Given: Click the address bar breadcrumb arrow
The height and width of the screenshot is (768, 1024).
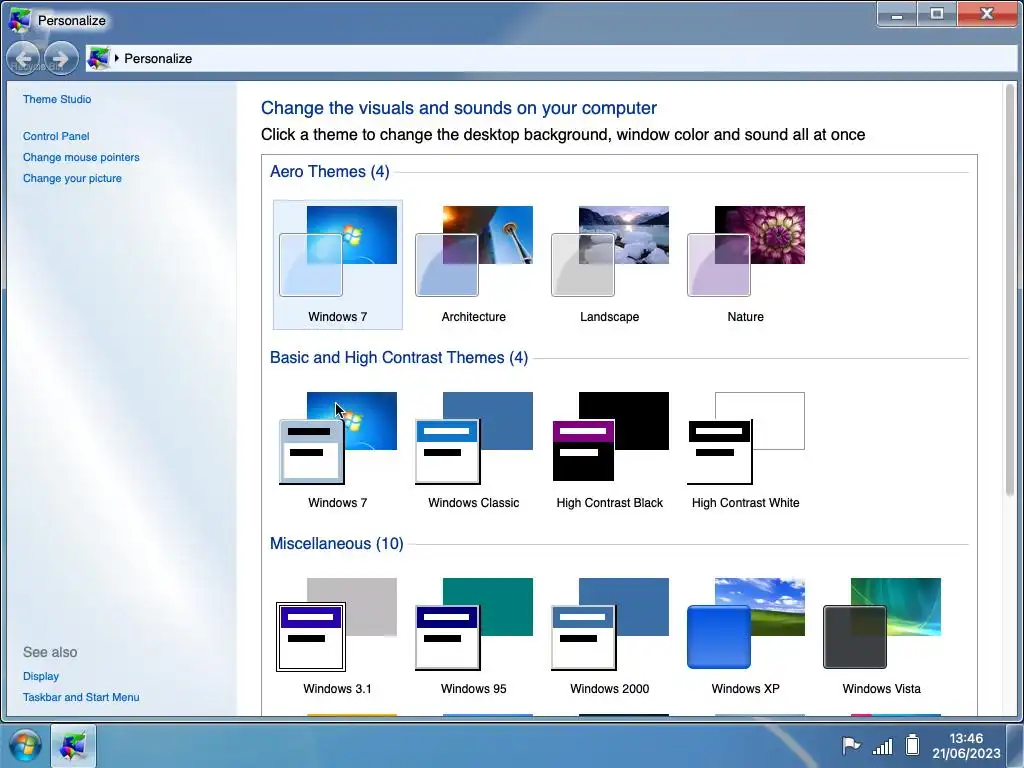Looking at the screenshot, I should coord(117,58).
